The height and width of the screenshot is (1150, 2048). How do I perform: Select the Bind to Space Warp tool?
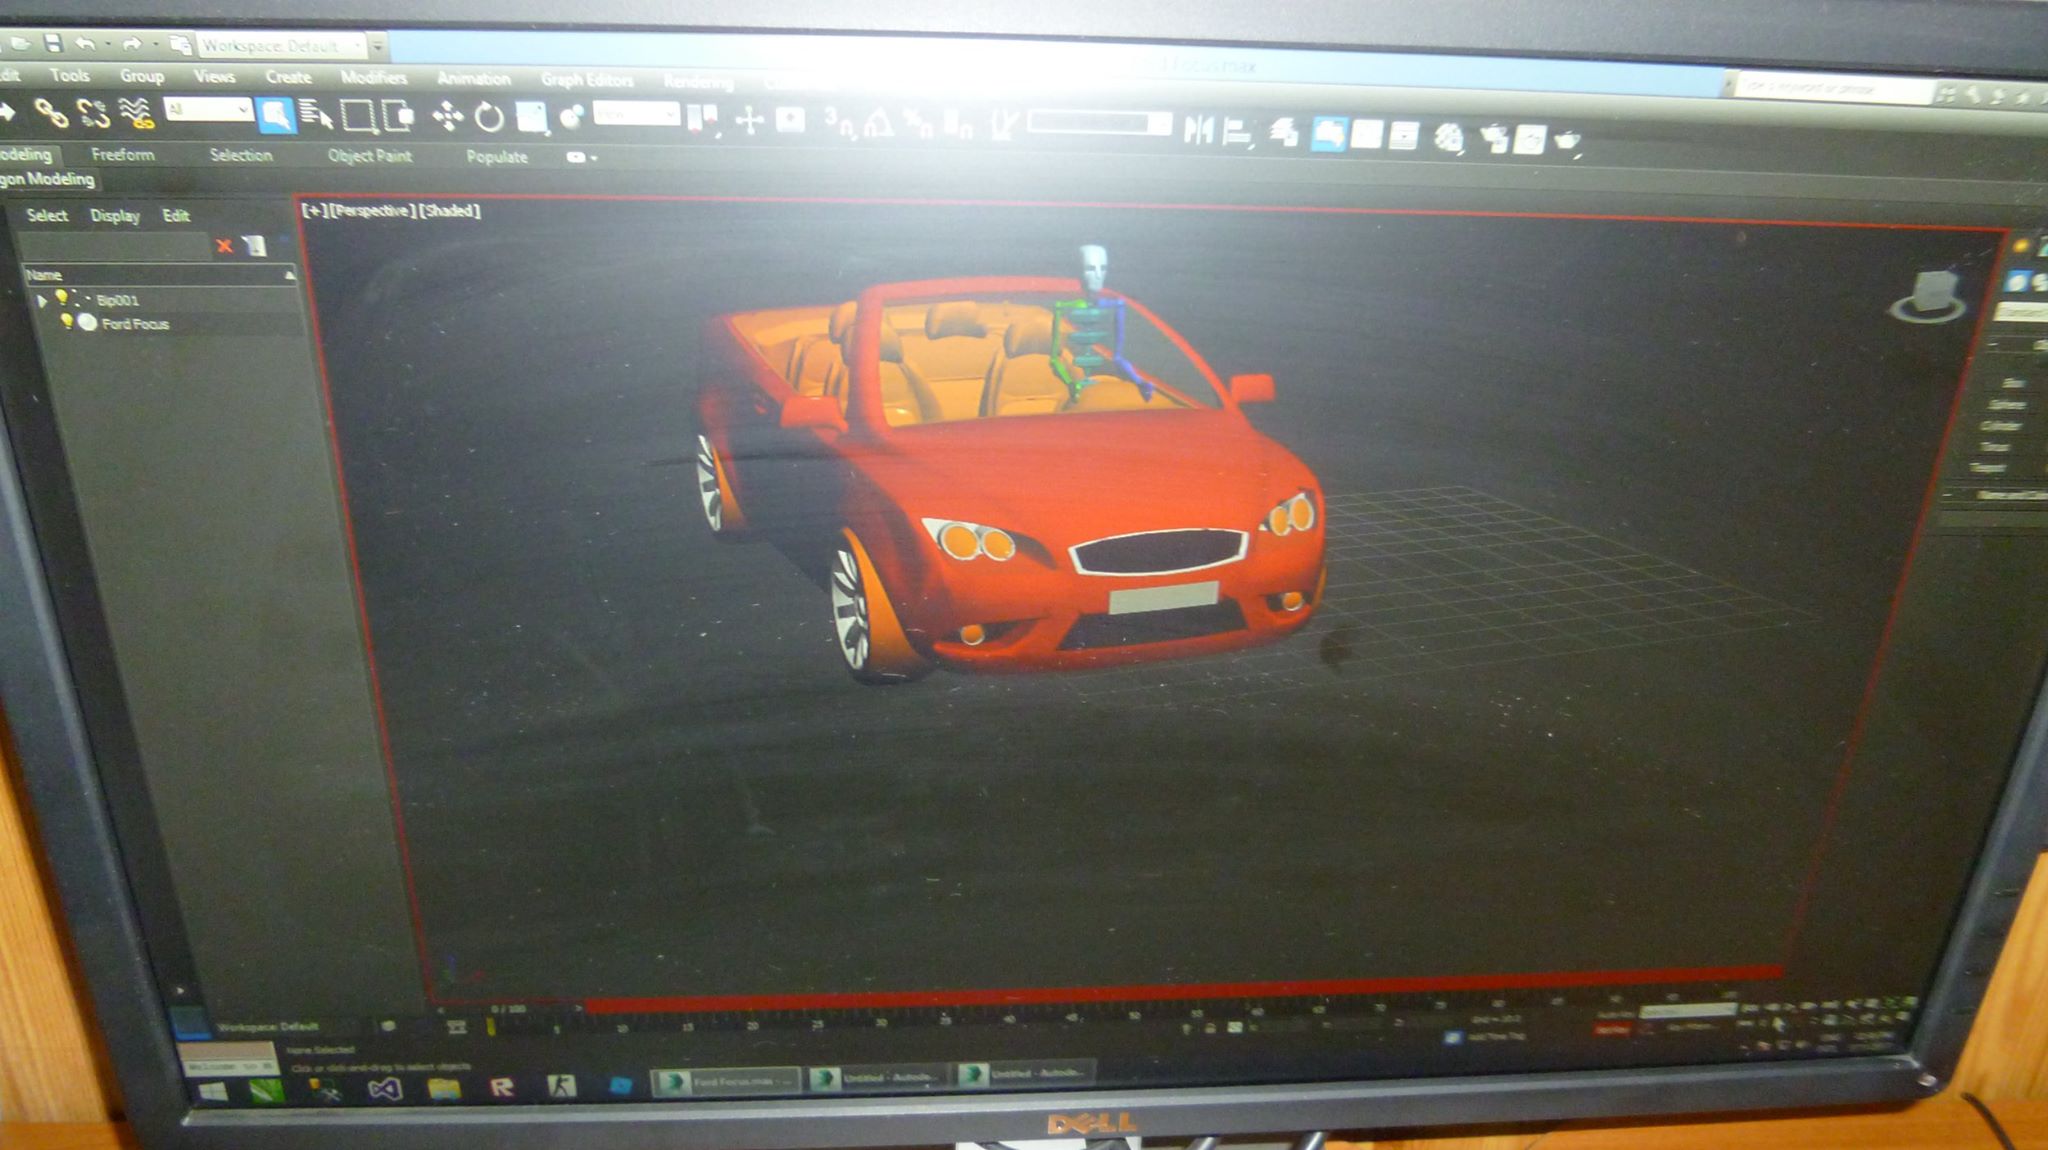(137, 114)
